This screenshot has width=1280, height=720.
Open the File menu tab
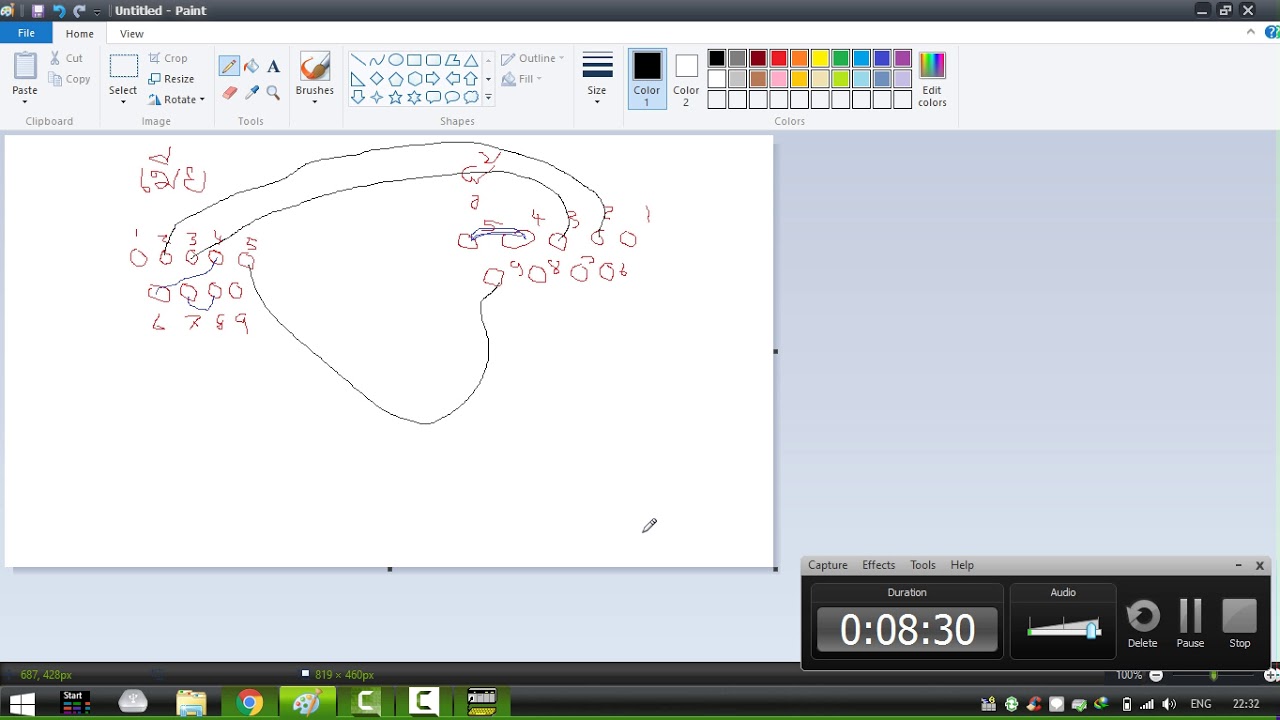pyautogui.click(x=26, y=33)
